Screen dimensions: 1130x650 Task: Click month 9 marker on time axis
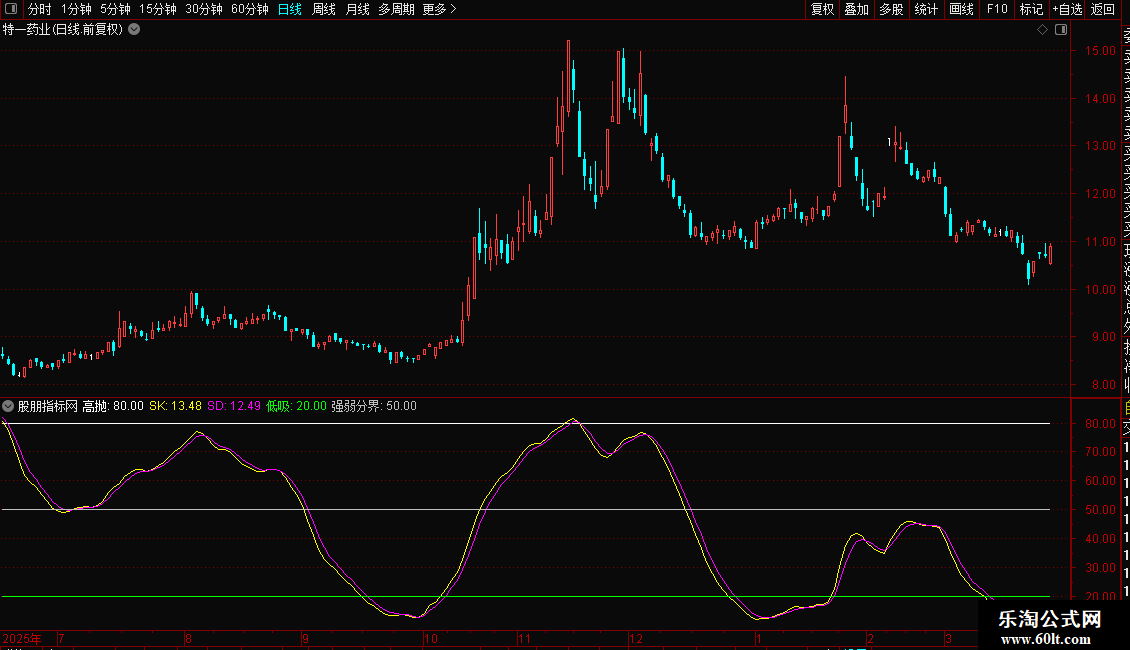click(x=305, y=638)
